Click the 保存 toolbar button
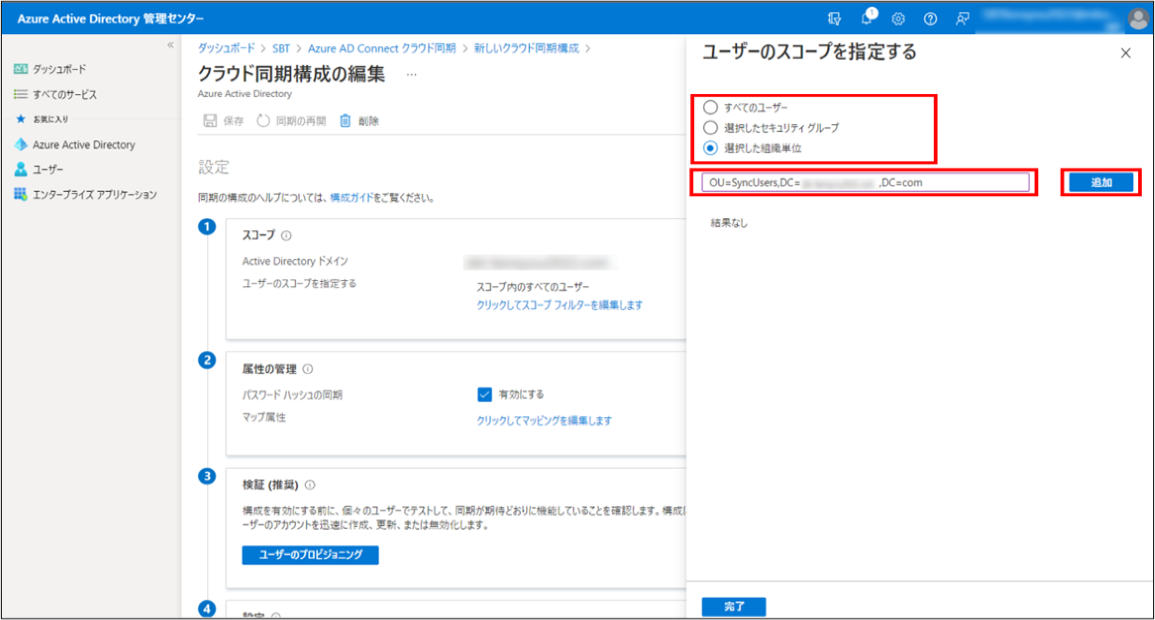The width and height of the screenshot is (1155, 620). click(223, 121)
